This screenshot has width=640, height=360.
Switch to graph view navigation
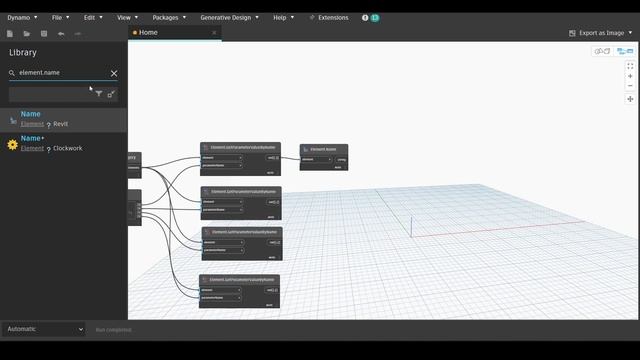click(x=625, y=51)
